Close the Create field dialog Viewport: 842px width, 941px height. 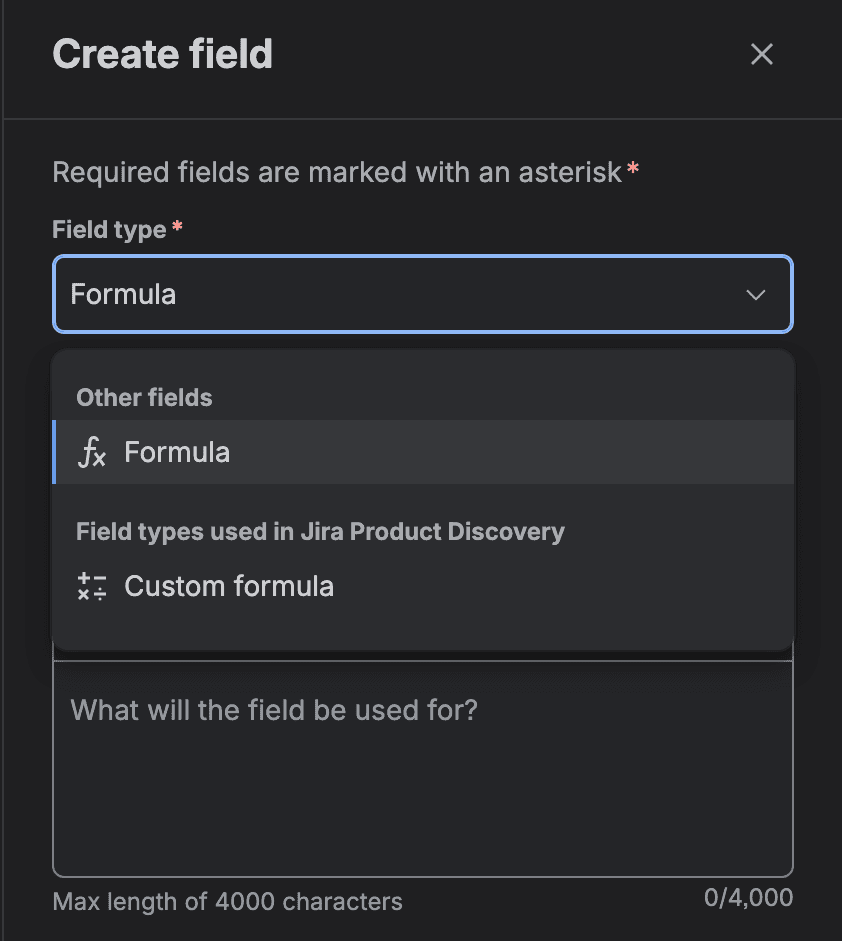[x=762, y=54]
